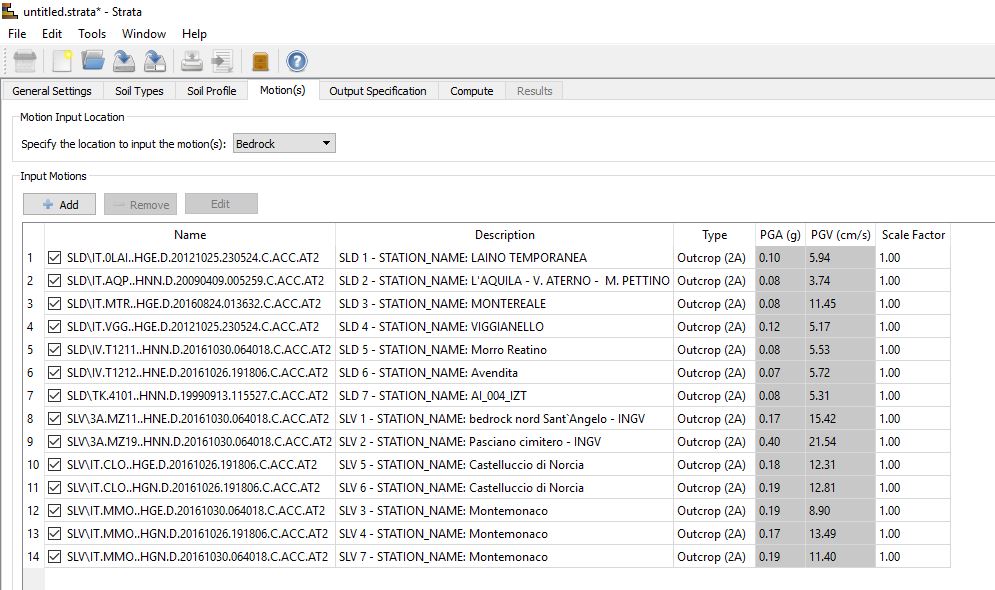Viewport: 995px width, 590px height.
Task: Click the Save As toolbar icon
Action: pyautogui.click(x=155, y=61)
